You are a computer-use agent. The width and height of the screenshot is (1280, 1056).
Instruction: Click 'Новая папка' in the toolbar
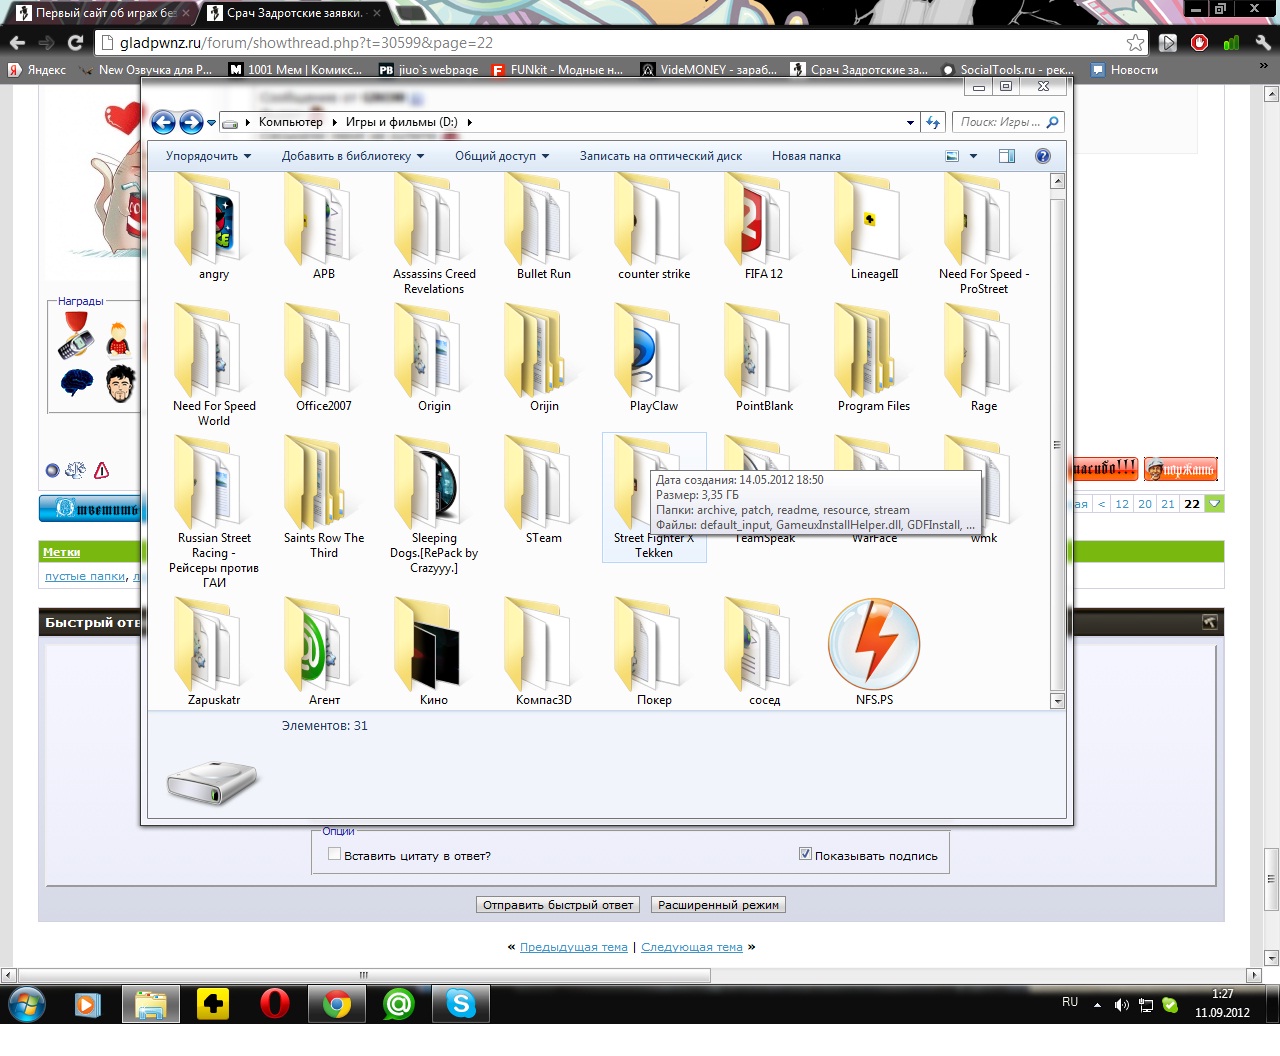point(806,156)
